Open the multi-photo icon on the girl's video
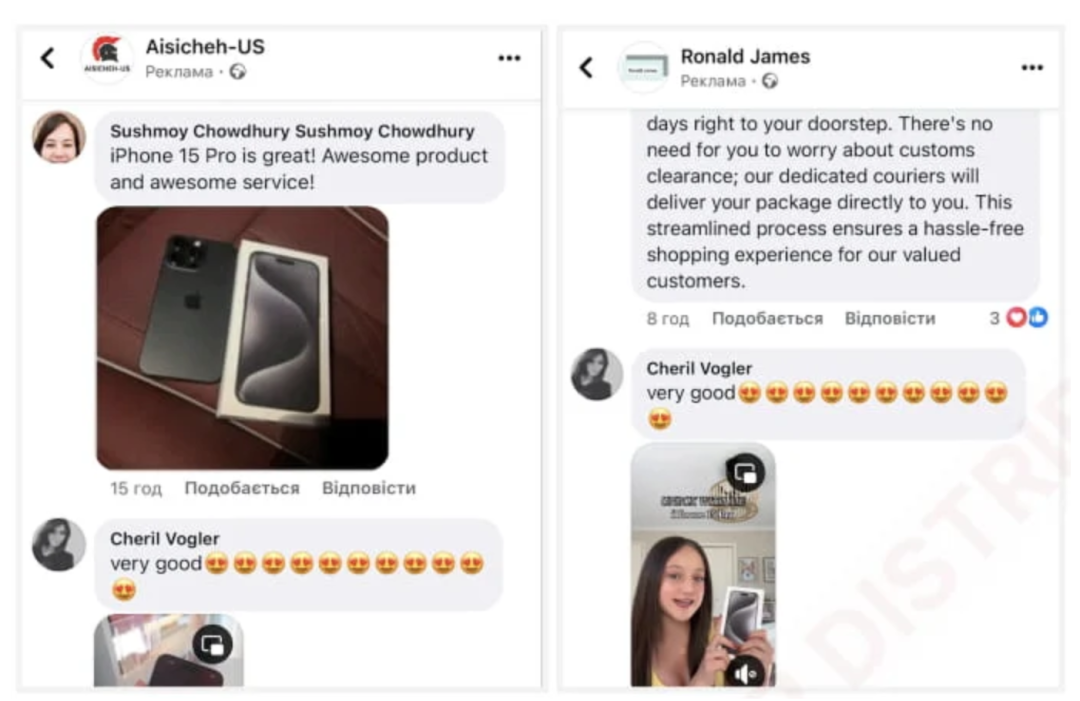Image resolution: width=1080 pixels, height=701 pixels. point(745,473)
